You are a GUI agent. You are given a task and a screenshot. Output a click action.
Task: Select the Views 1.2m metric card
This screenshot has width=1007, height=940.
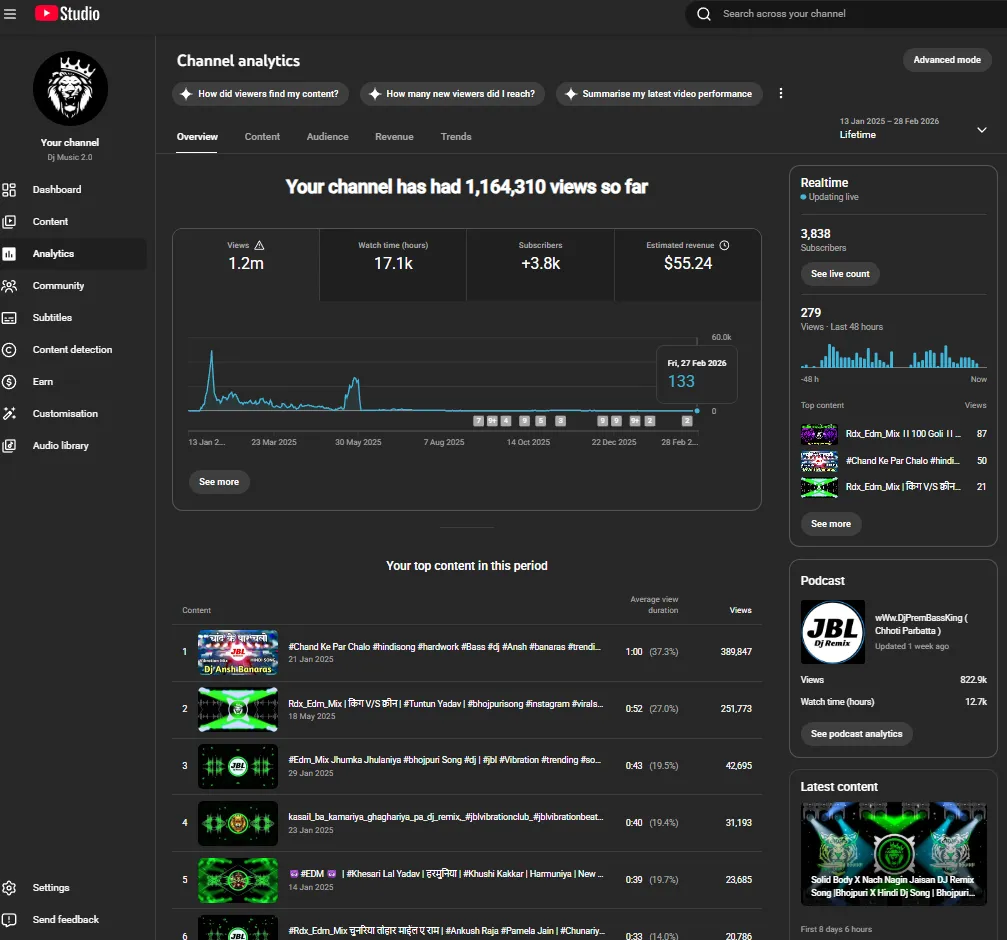(246, 265)
